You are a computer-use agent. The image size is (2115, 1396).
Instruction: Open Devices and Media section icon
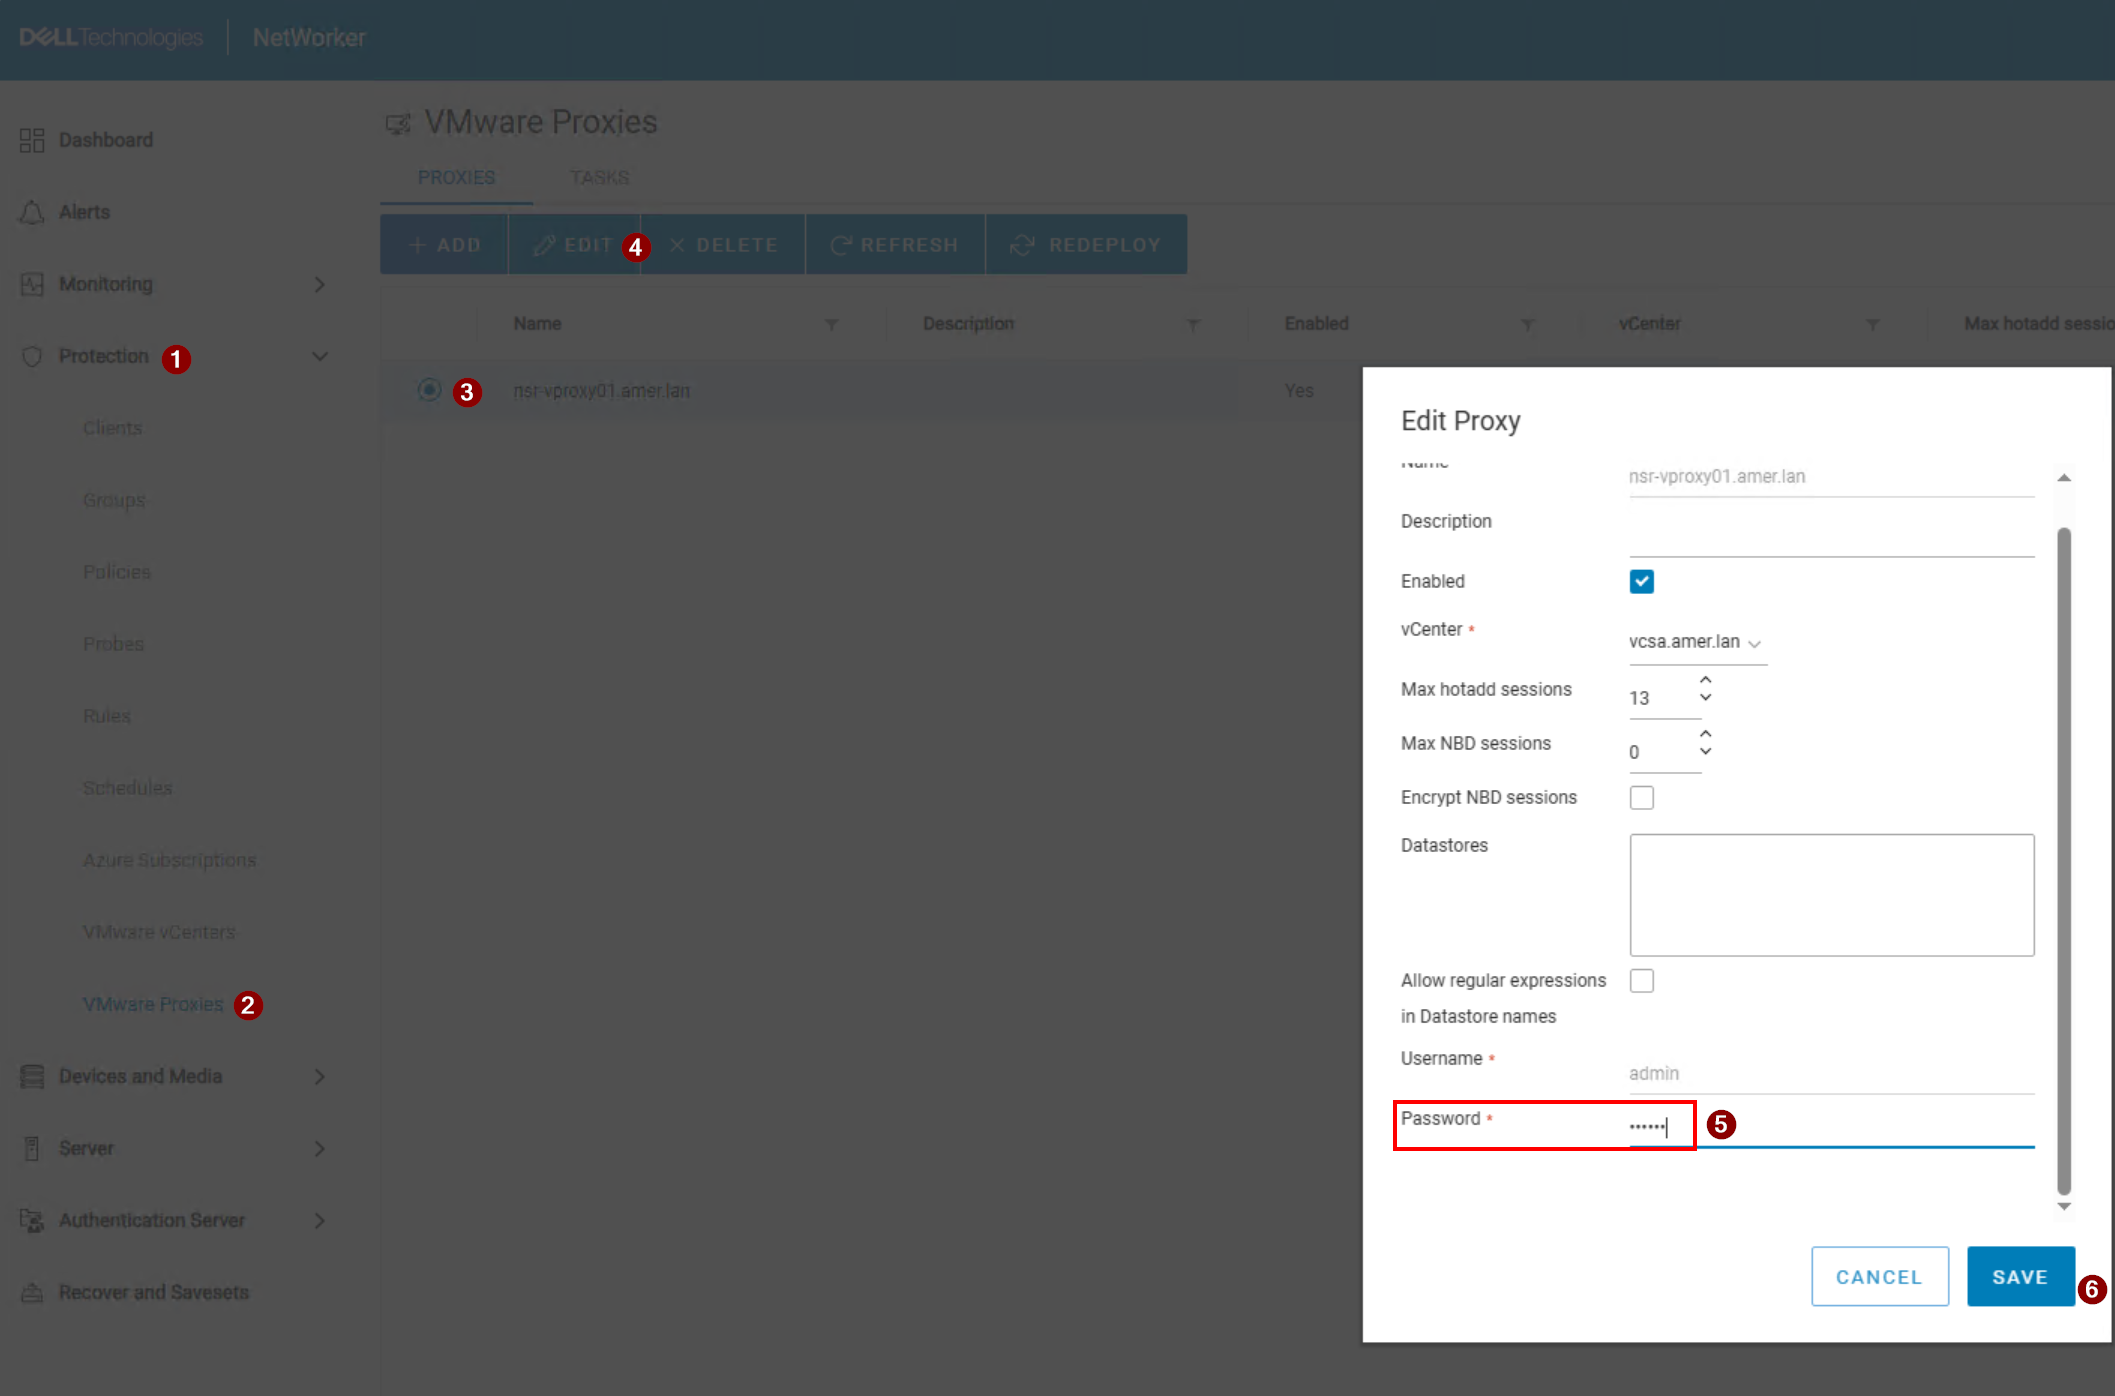coord(31,1076)
